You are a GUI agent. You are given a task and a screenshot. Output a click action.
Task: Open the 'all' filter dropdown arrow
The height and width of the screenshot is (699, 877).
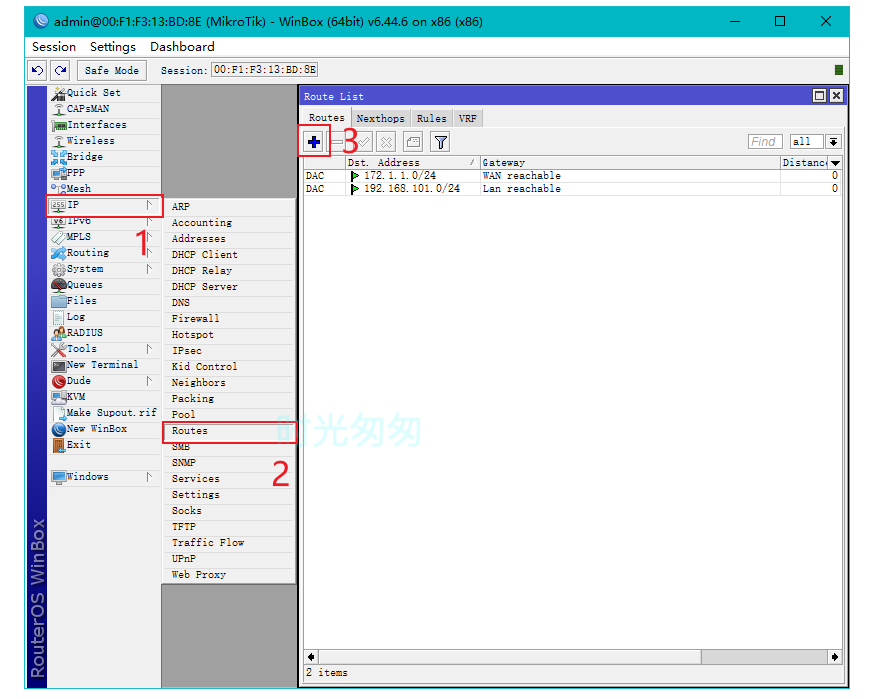(x=833, y=142)
